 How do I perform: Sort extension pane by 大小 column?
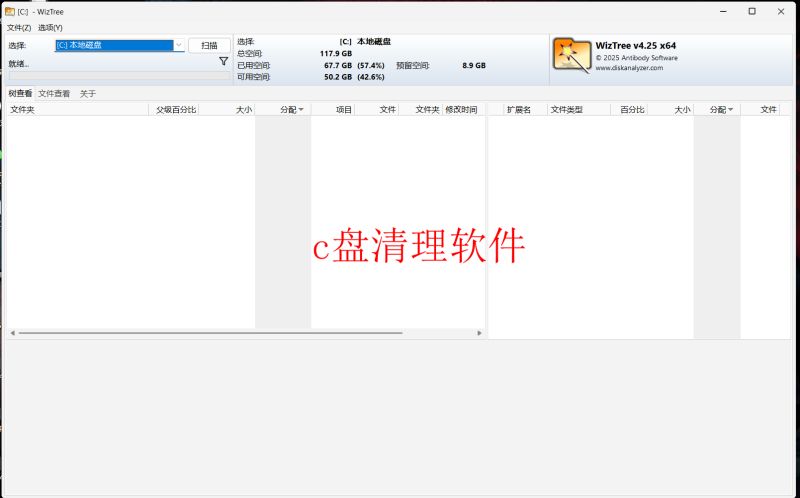pyautogui.click(x=670, y=110)
